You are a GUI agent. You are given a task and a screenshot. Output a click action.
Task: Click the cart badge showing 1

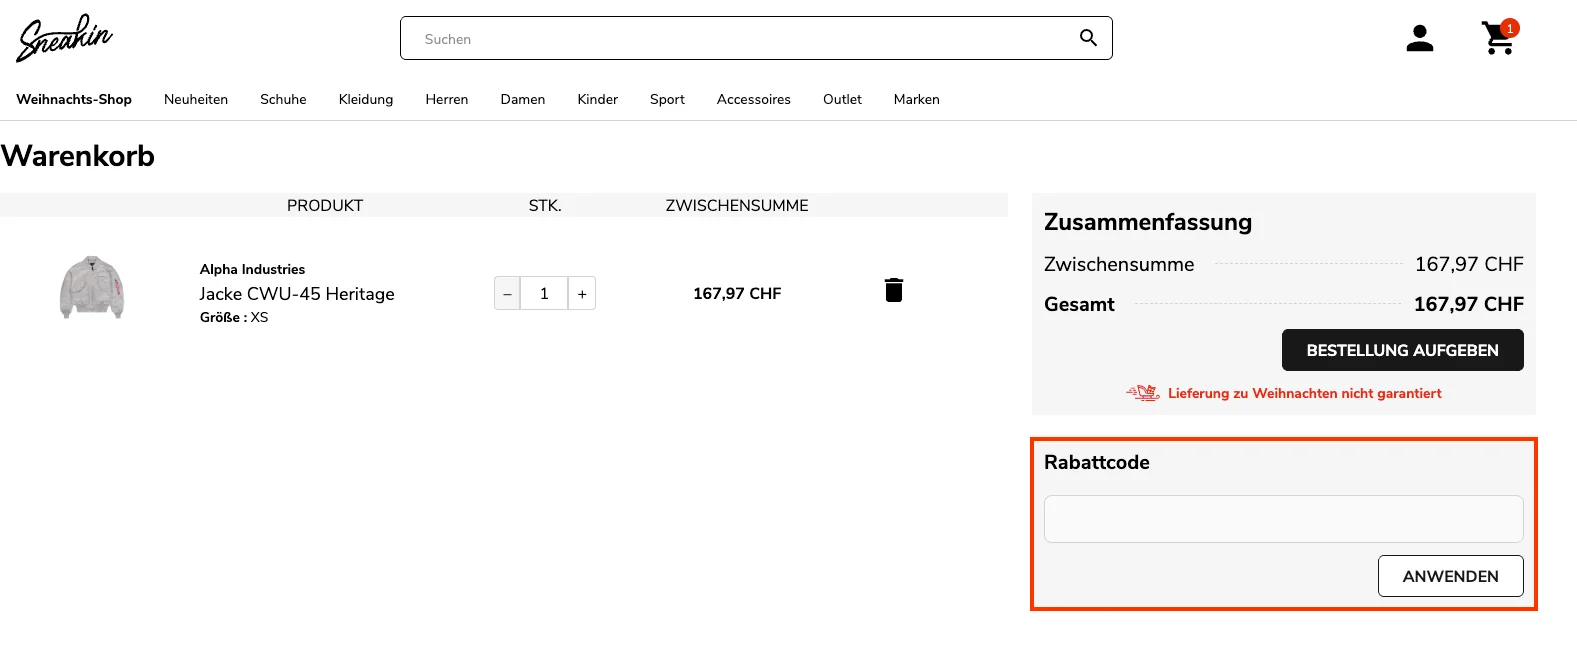click(x=1510, y=28)
